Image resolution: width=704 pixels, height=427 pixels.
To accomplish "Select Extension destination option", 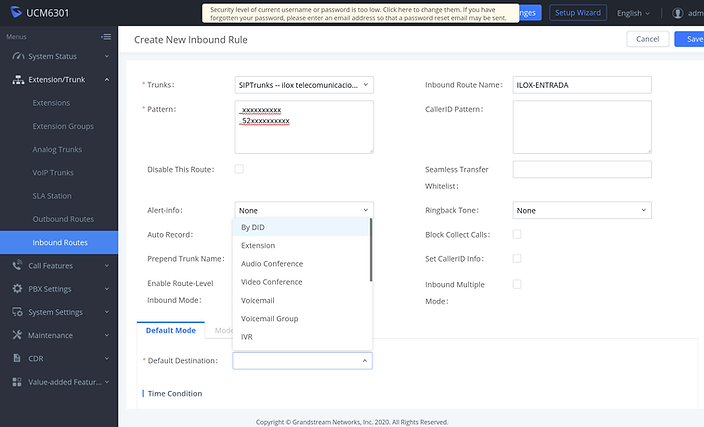I will pyautogui.click(x=301, y=245).
